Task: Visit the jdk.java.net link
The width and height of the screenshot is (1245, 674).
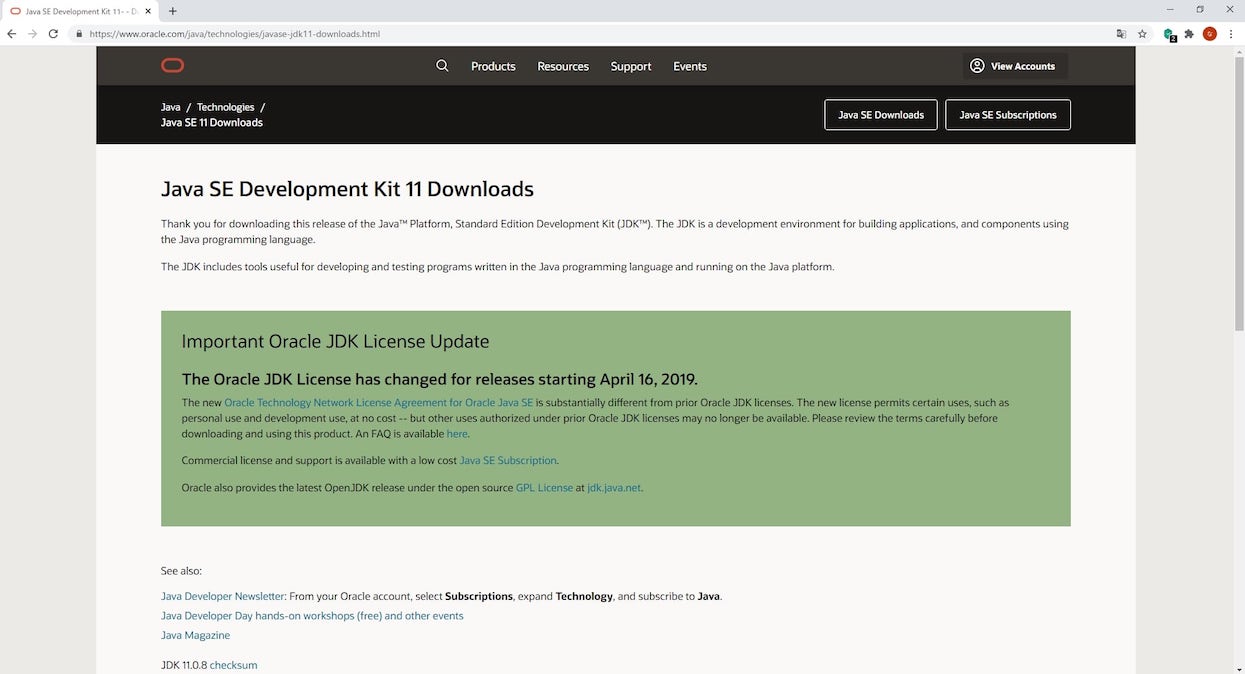Action: coord(614,488)
